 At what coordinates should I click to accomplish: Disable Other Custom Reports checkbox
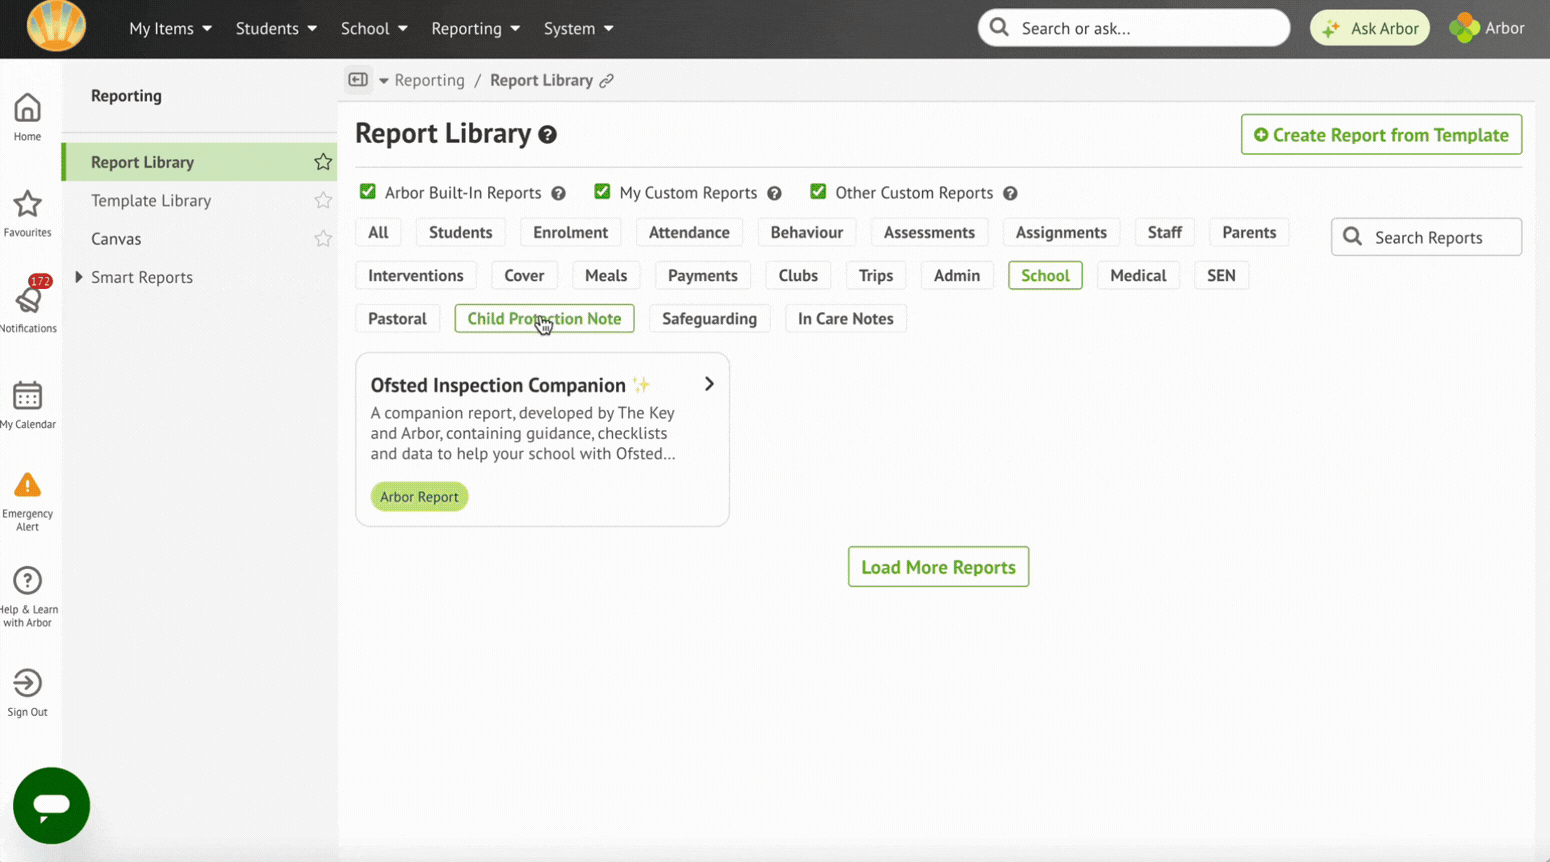[818, 192]
